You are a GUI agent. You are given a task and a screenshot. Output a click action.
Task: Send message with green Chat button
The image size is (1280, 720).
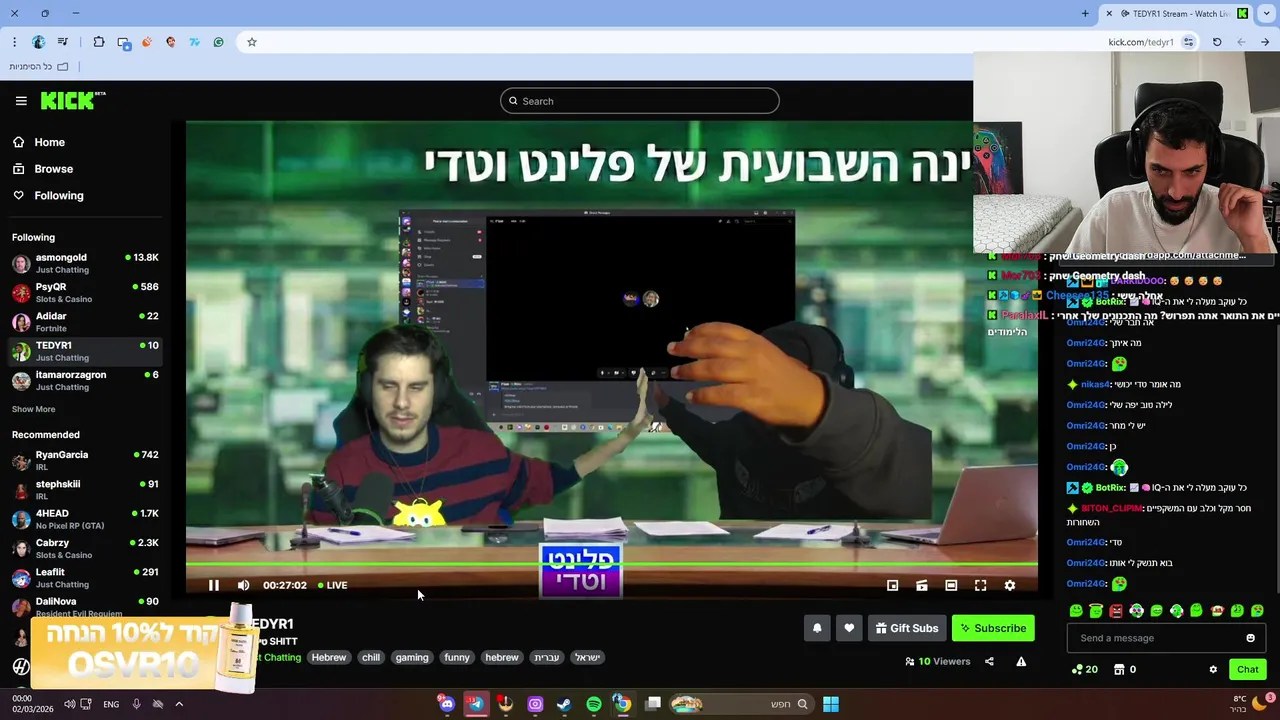[1247, 669]
